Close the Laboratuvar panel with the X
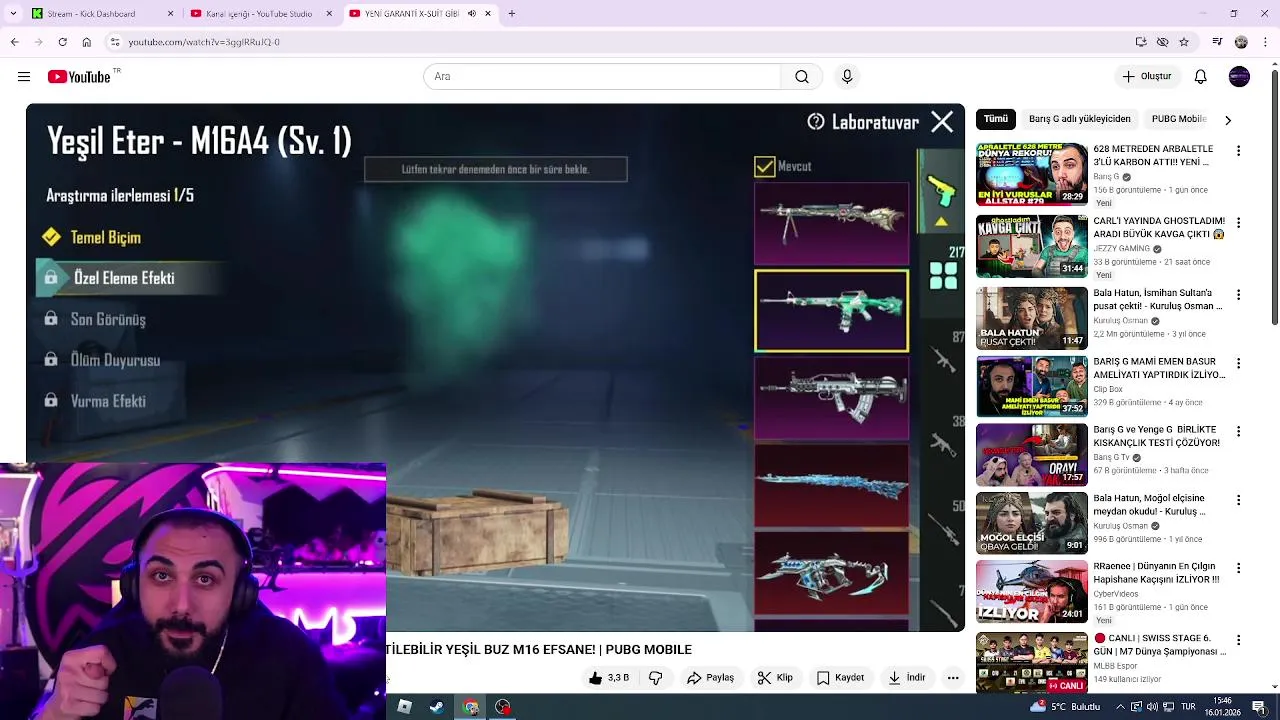This screenshot has height=720, width=1280. pos(942,122)
